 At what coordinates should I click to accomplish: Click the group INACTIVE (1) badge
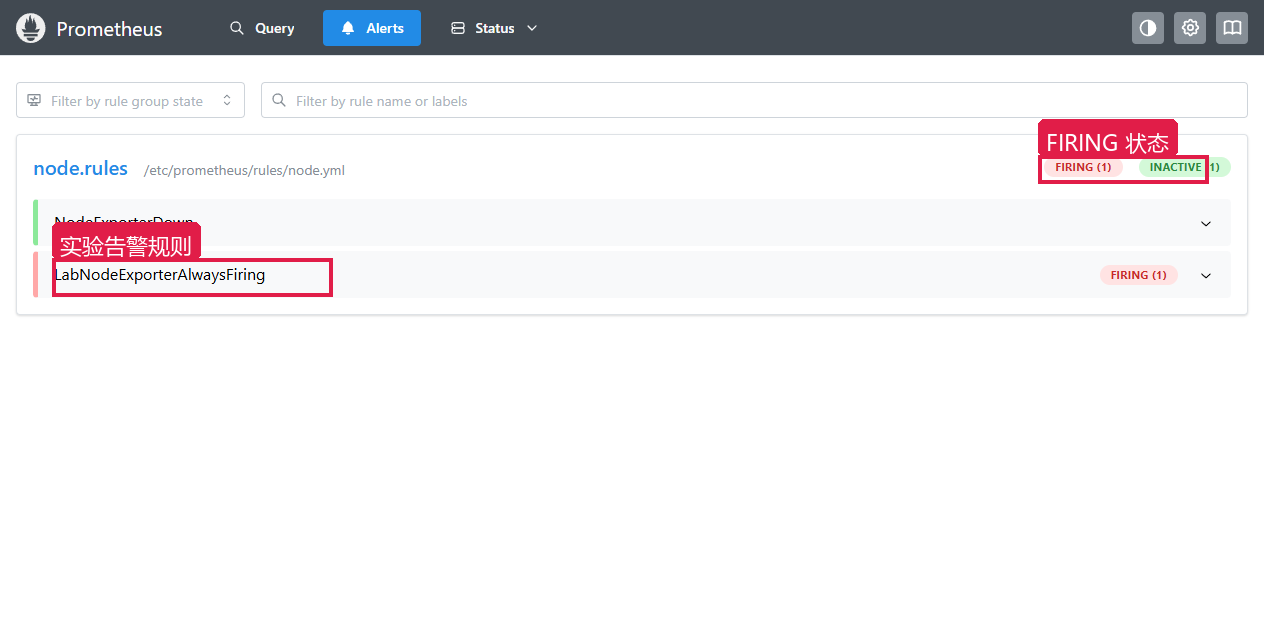1185,167
